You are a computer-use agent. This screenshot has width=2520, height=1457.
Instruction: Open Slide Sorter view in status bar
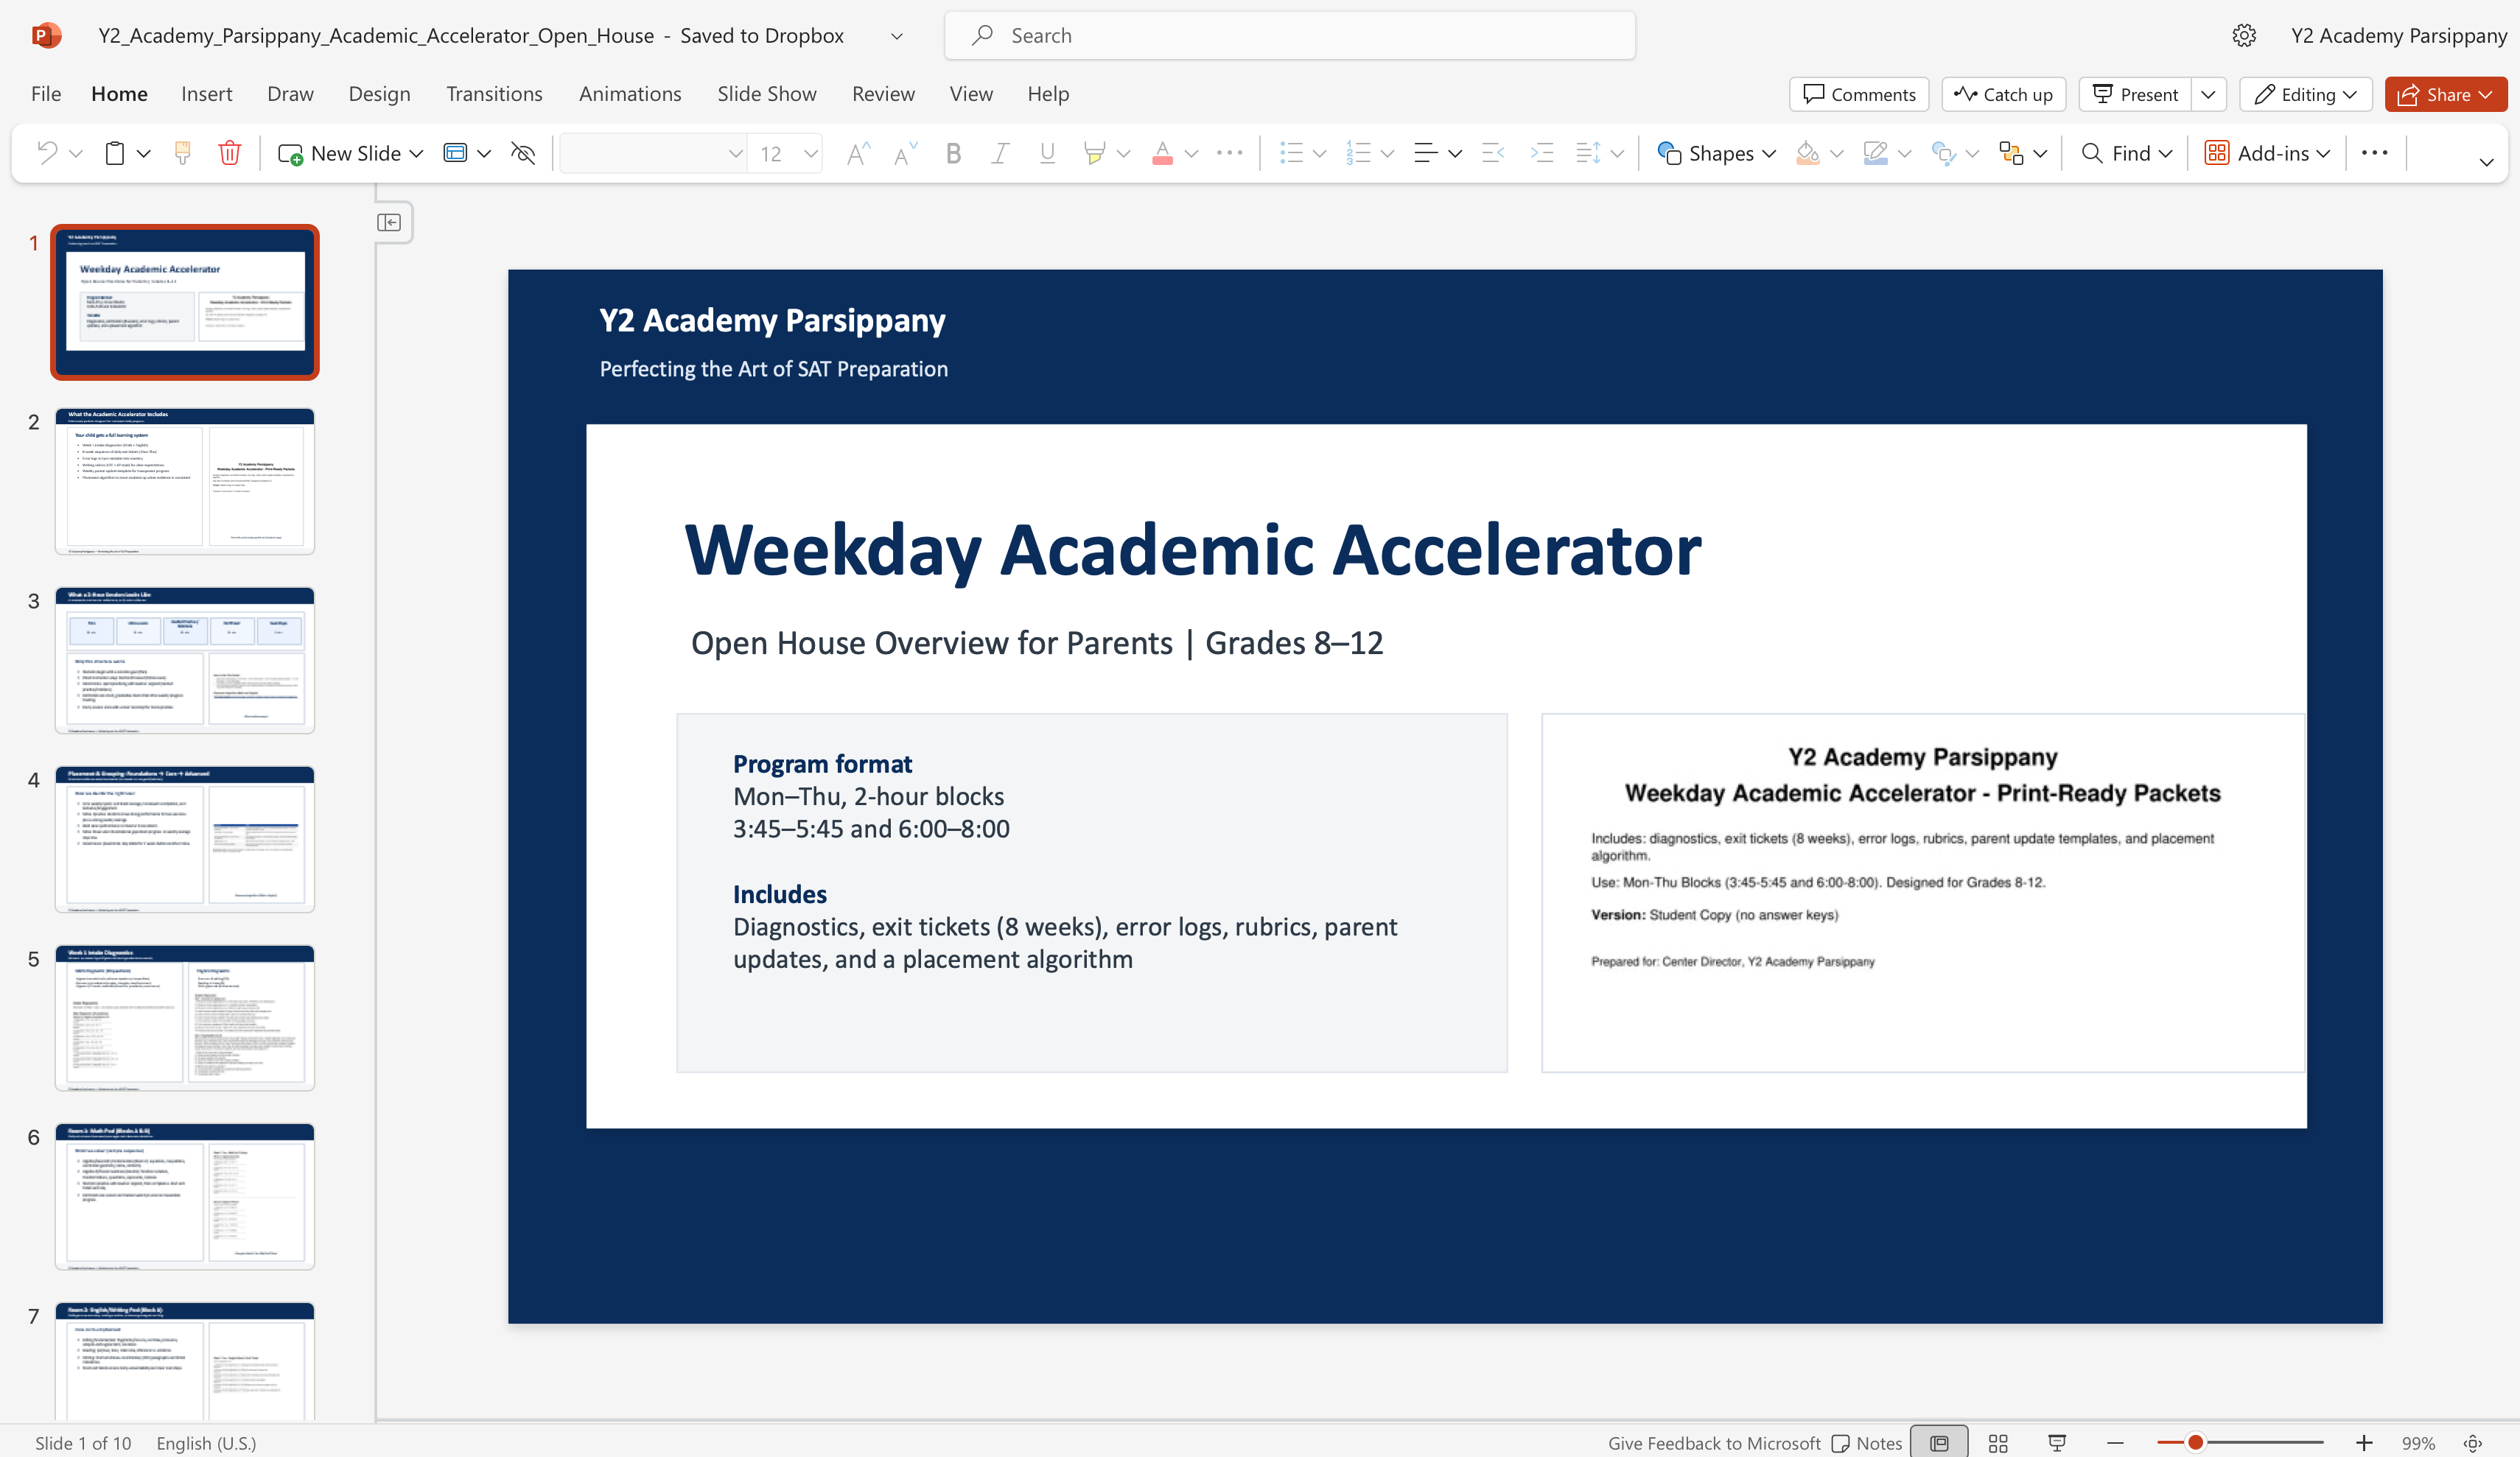coord(1998,1442)
